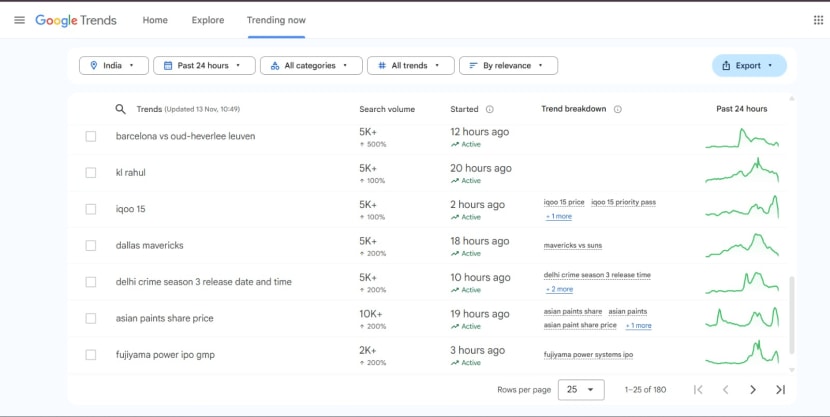The image size is (830, 417).
Task: Open the India location dropdown
Action: coord(114,66)
